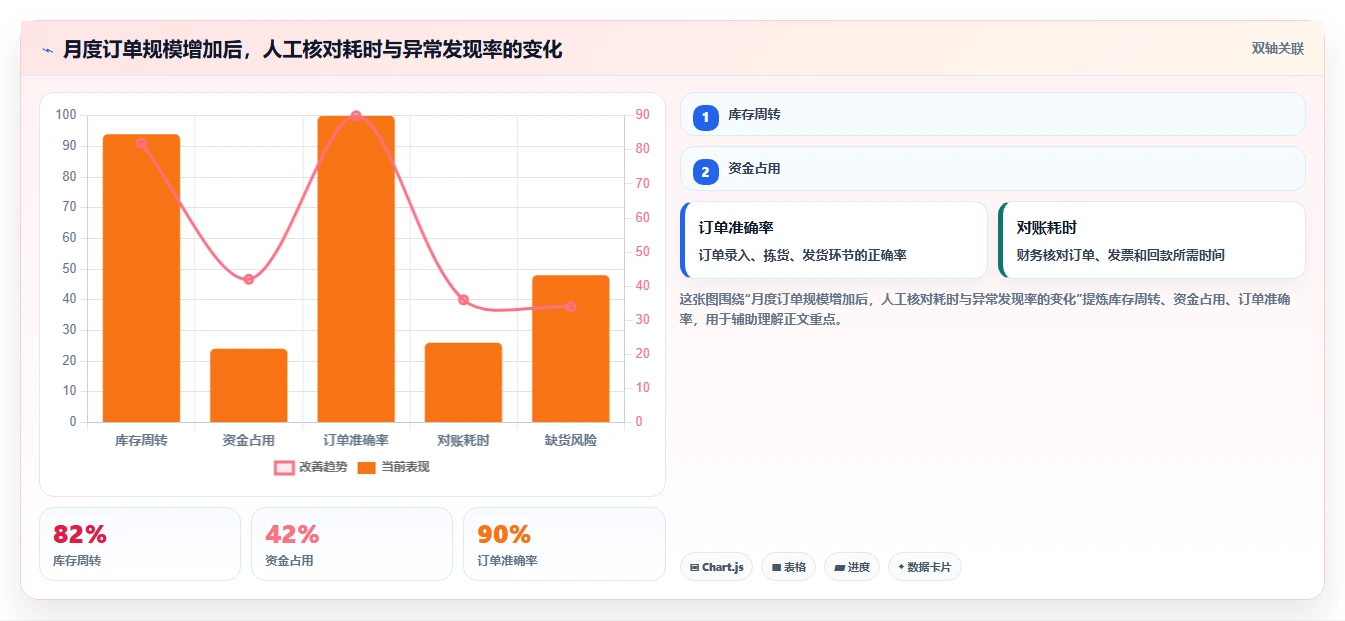
Task: Open the 对账耗时 info card
Action: [x=1151, y=240]
